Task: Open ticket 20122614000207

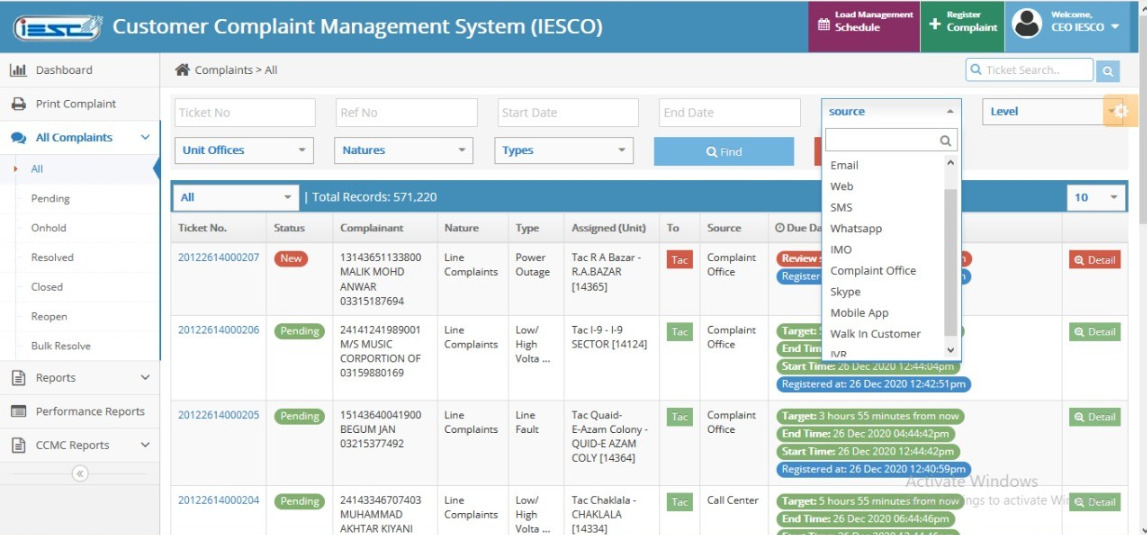Action: tap(219, 257)
